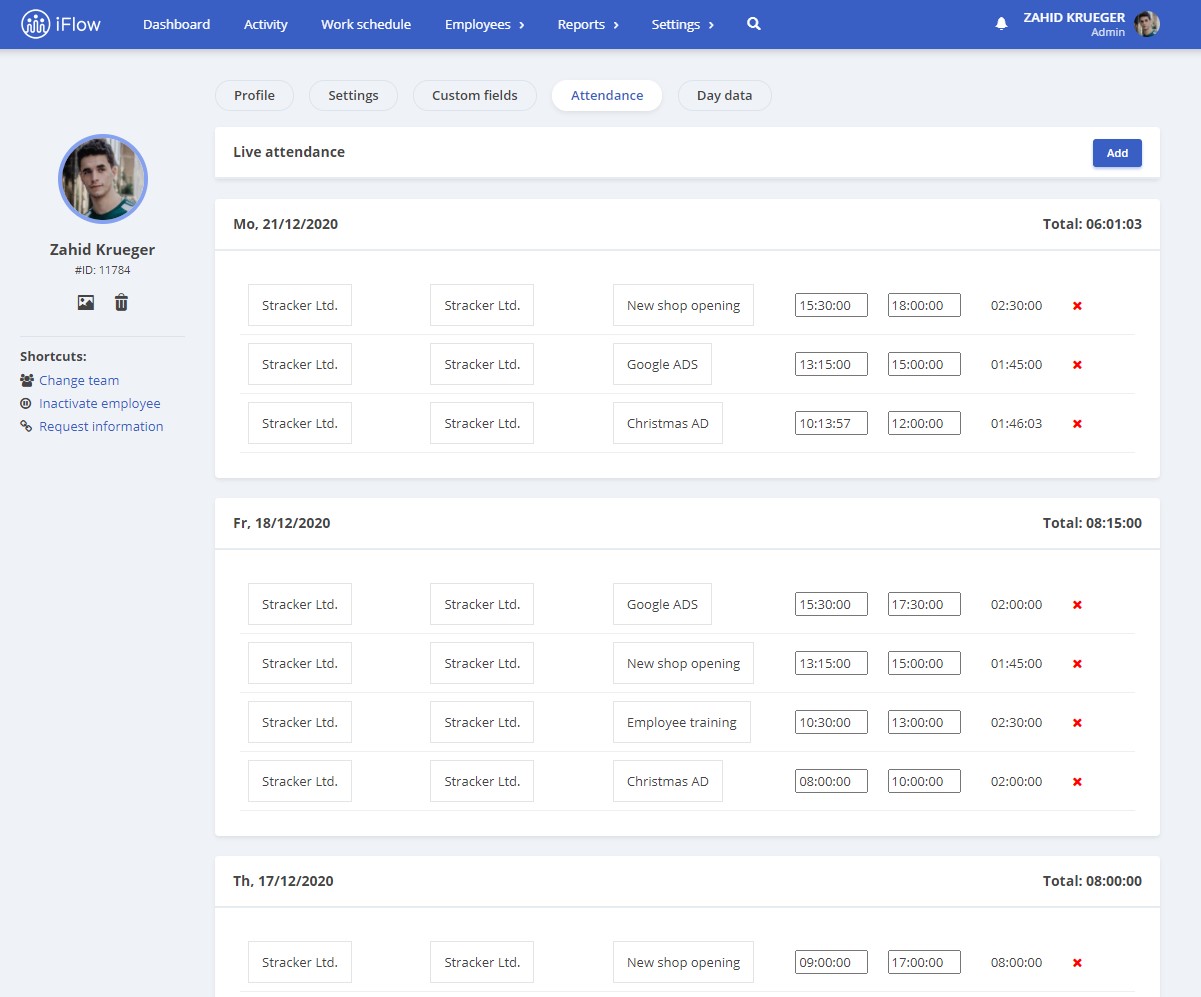Remove the Employee training entry with red X

(x=1077, y=723)
